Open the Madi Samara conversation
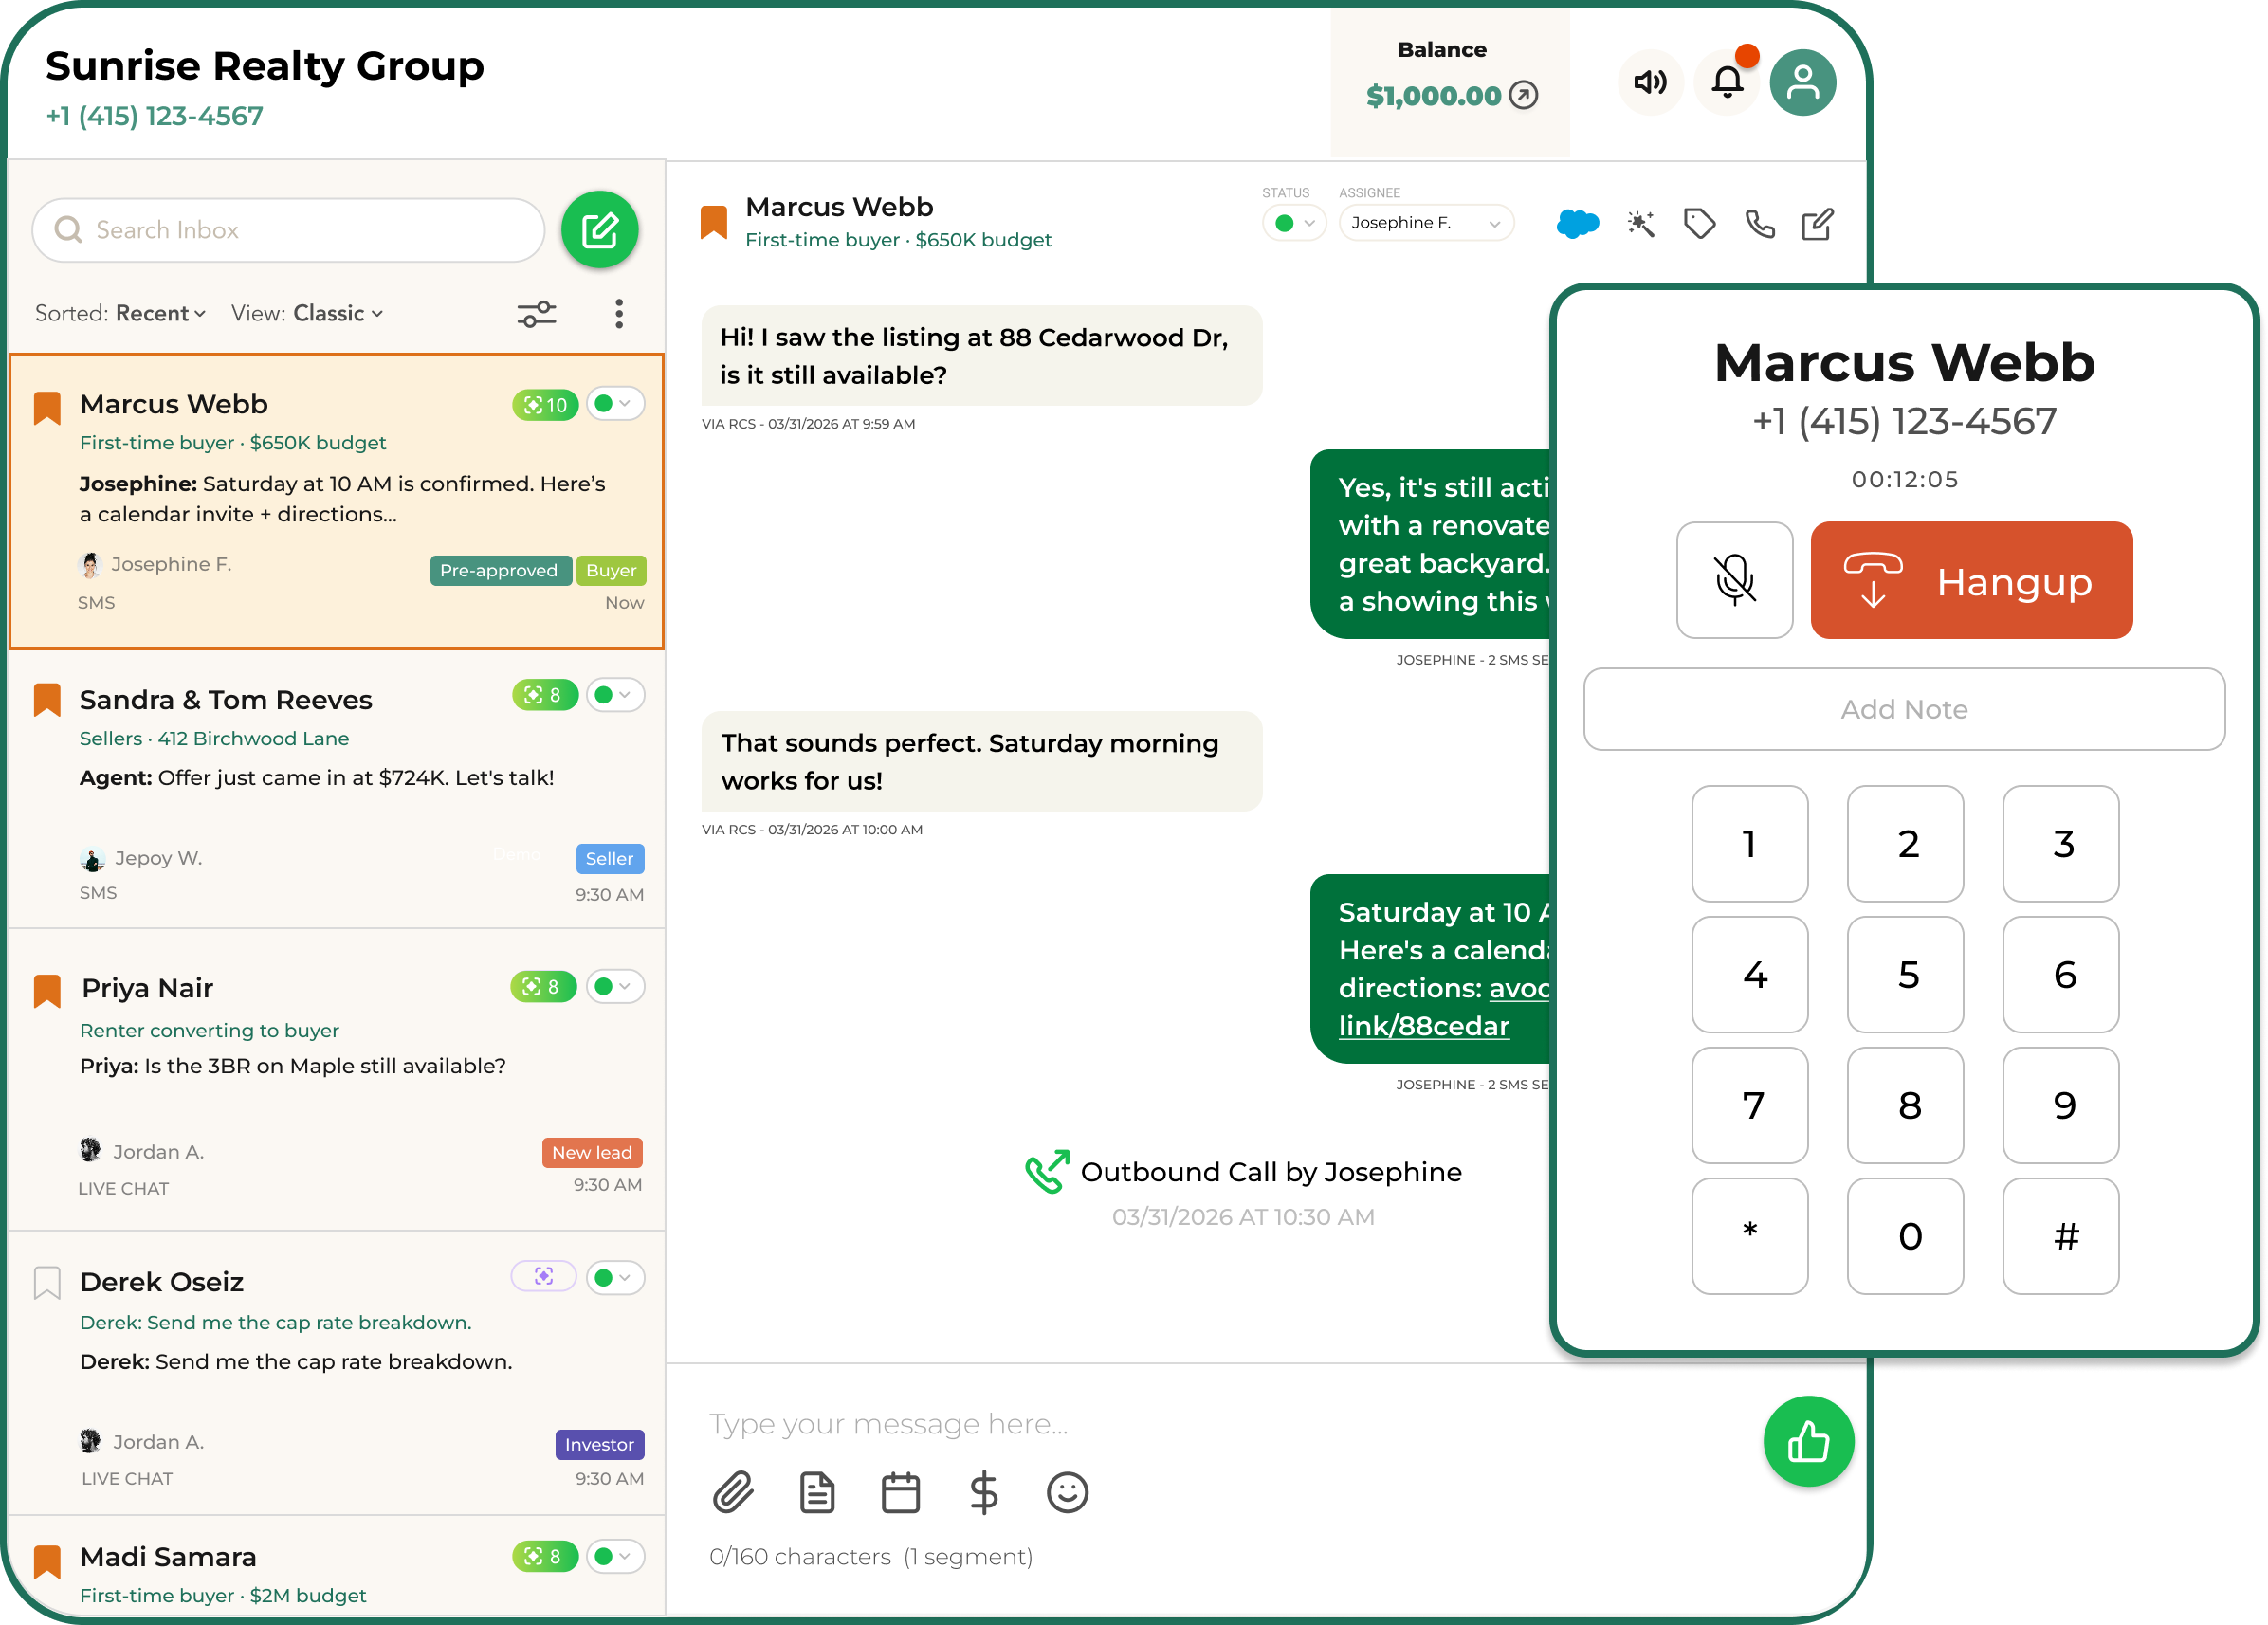This screenshot has width=2268, height=1625. [x=336, y=1566]
